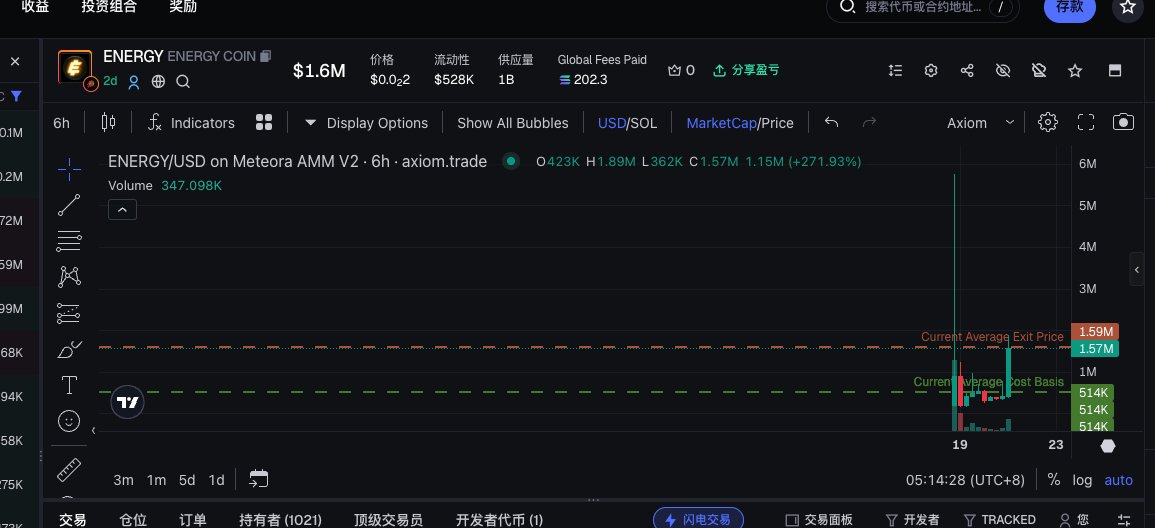Screen dimensions: 1155x528
Task: Click the top-right star bookmark button
Action: 1128,7
